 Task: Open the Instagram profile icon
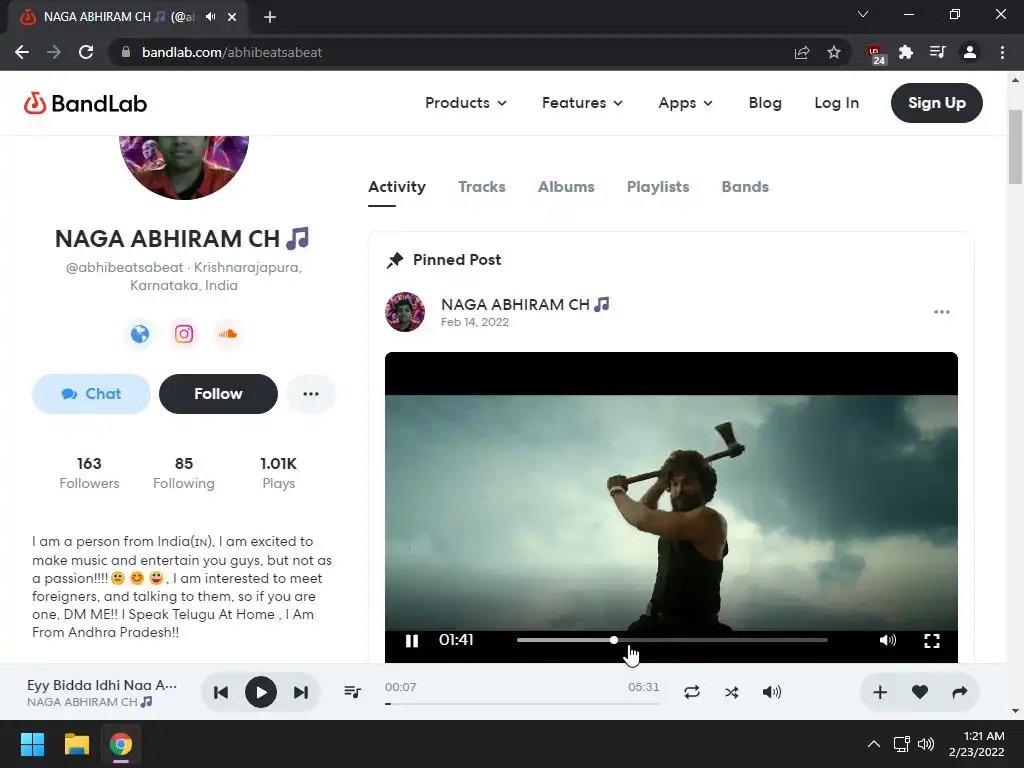pos(184,334)
